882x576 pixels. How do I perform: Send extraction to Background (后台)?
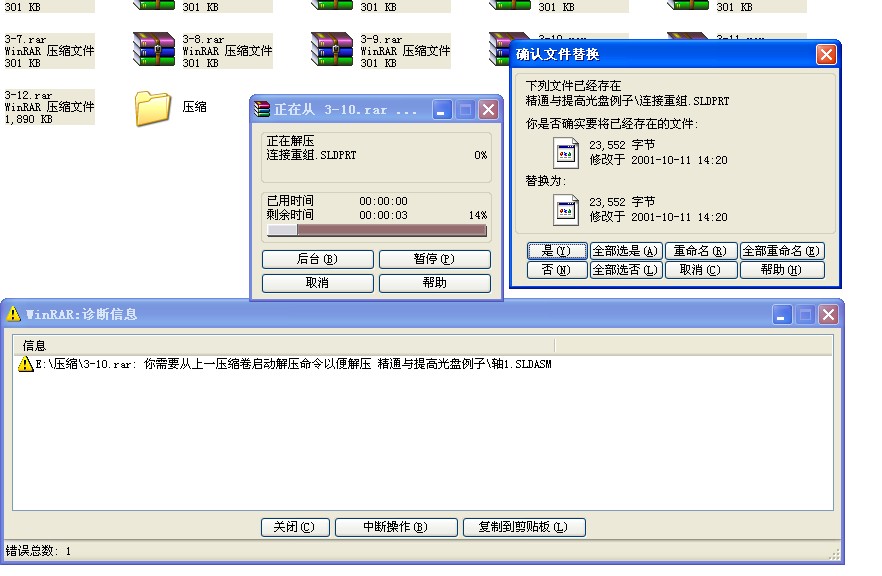point(317,259)
